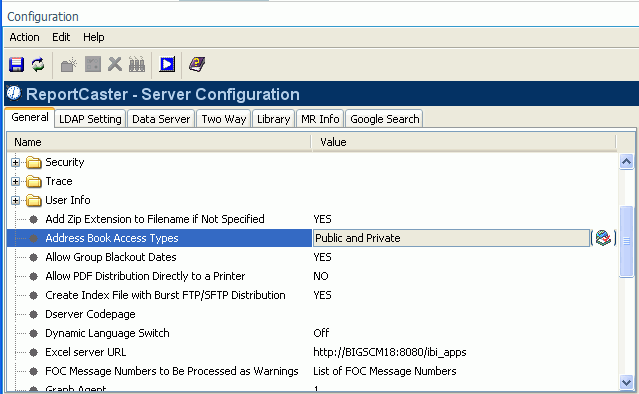Switch to the Google Search tab

pos(384,119)
